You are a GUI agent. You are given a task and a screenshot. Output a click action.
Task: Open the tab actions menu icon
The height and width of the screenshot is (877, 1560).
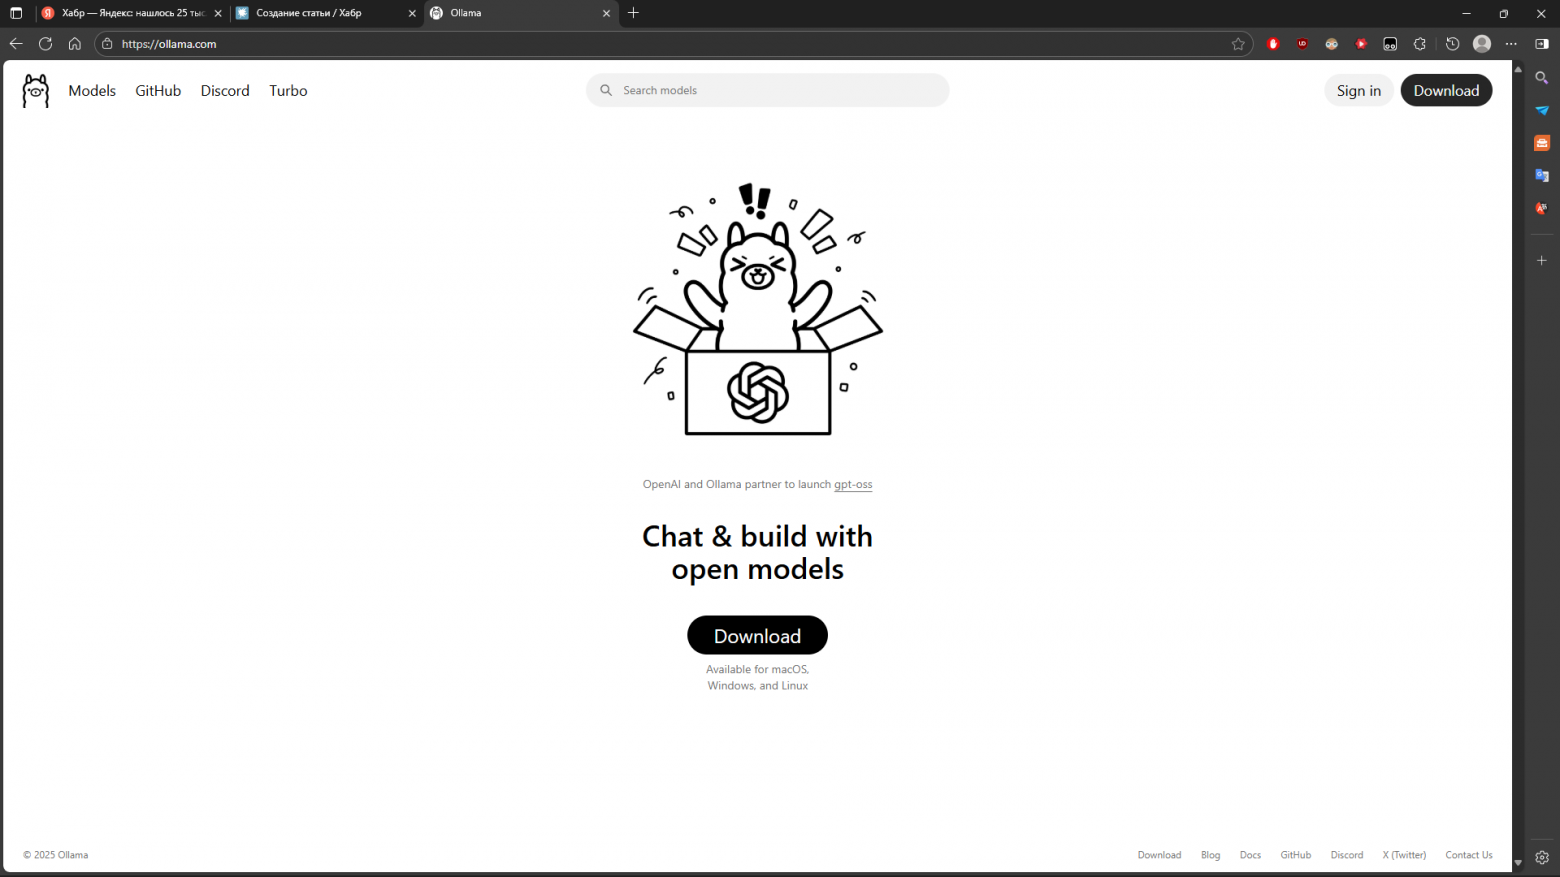(16, 13)
